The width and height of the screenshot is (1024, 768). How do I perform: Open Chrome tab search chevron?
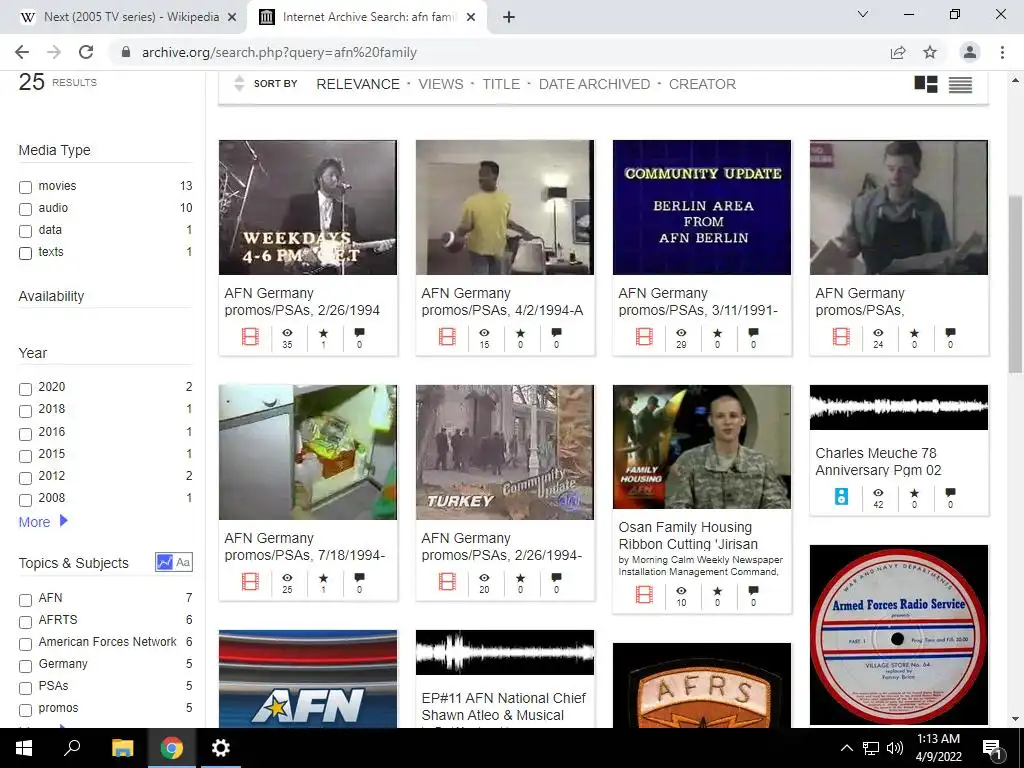click(x=863, y=14)
